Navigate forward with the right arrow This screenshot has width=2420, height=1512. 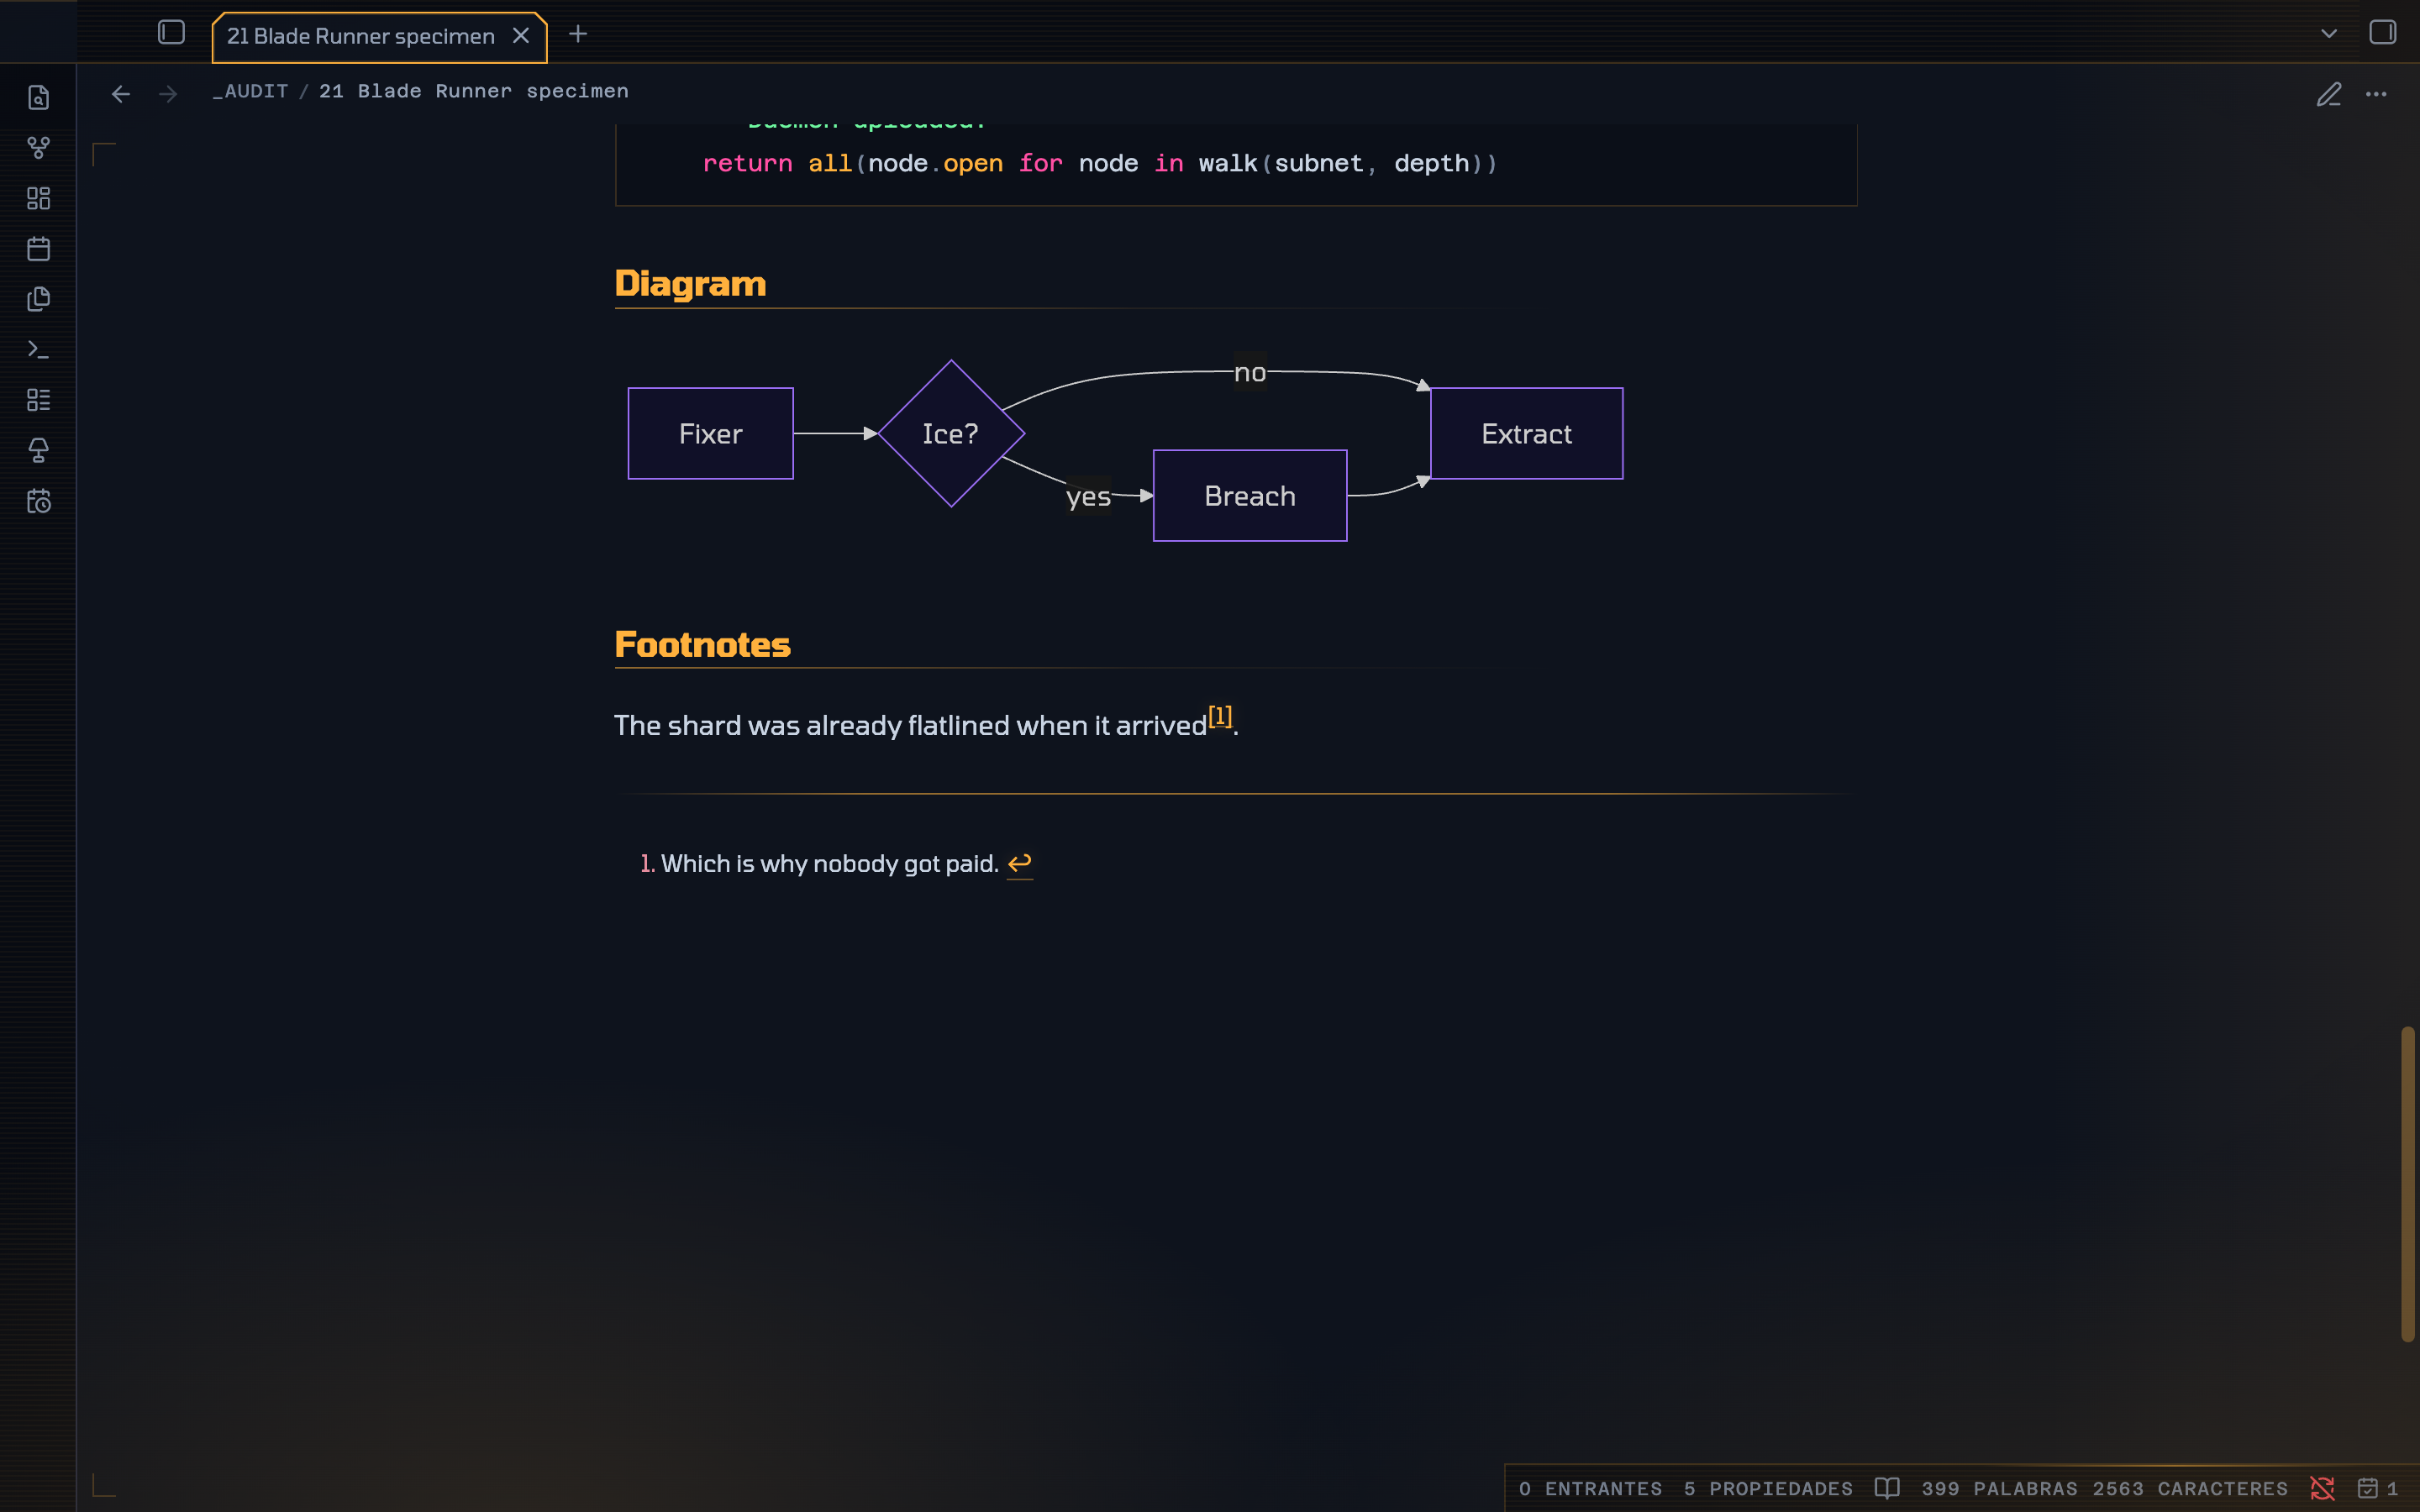(x=168, y=94)
